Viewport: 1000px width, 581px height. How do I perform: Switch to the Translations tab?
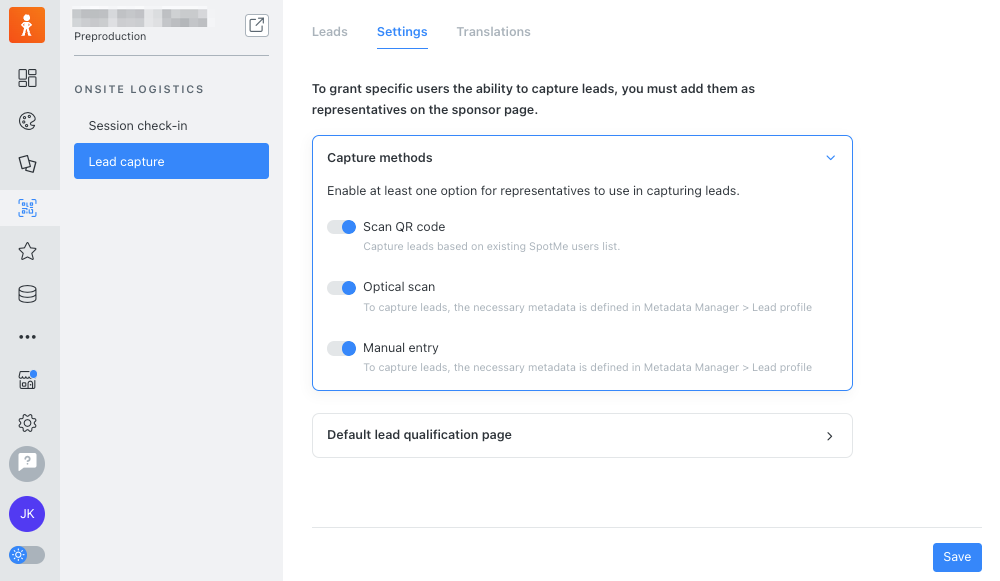[x=494, y=32]
